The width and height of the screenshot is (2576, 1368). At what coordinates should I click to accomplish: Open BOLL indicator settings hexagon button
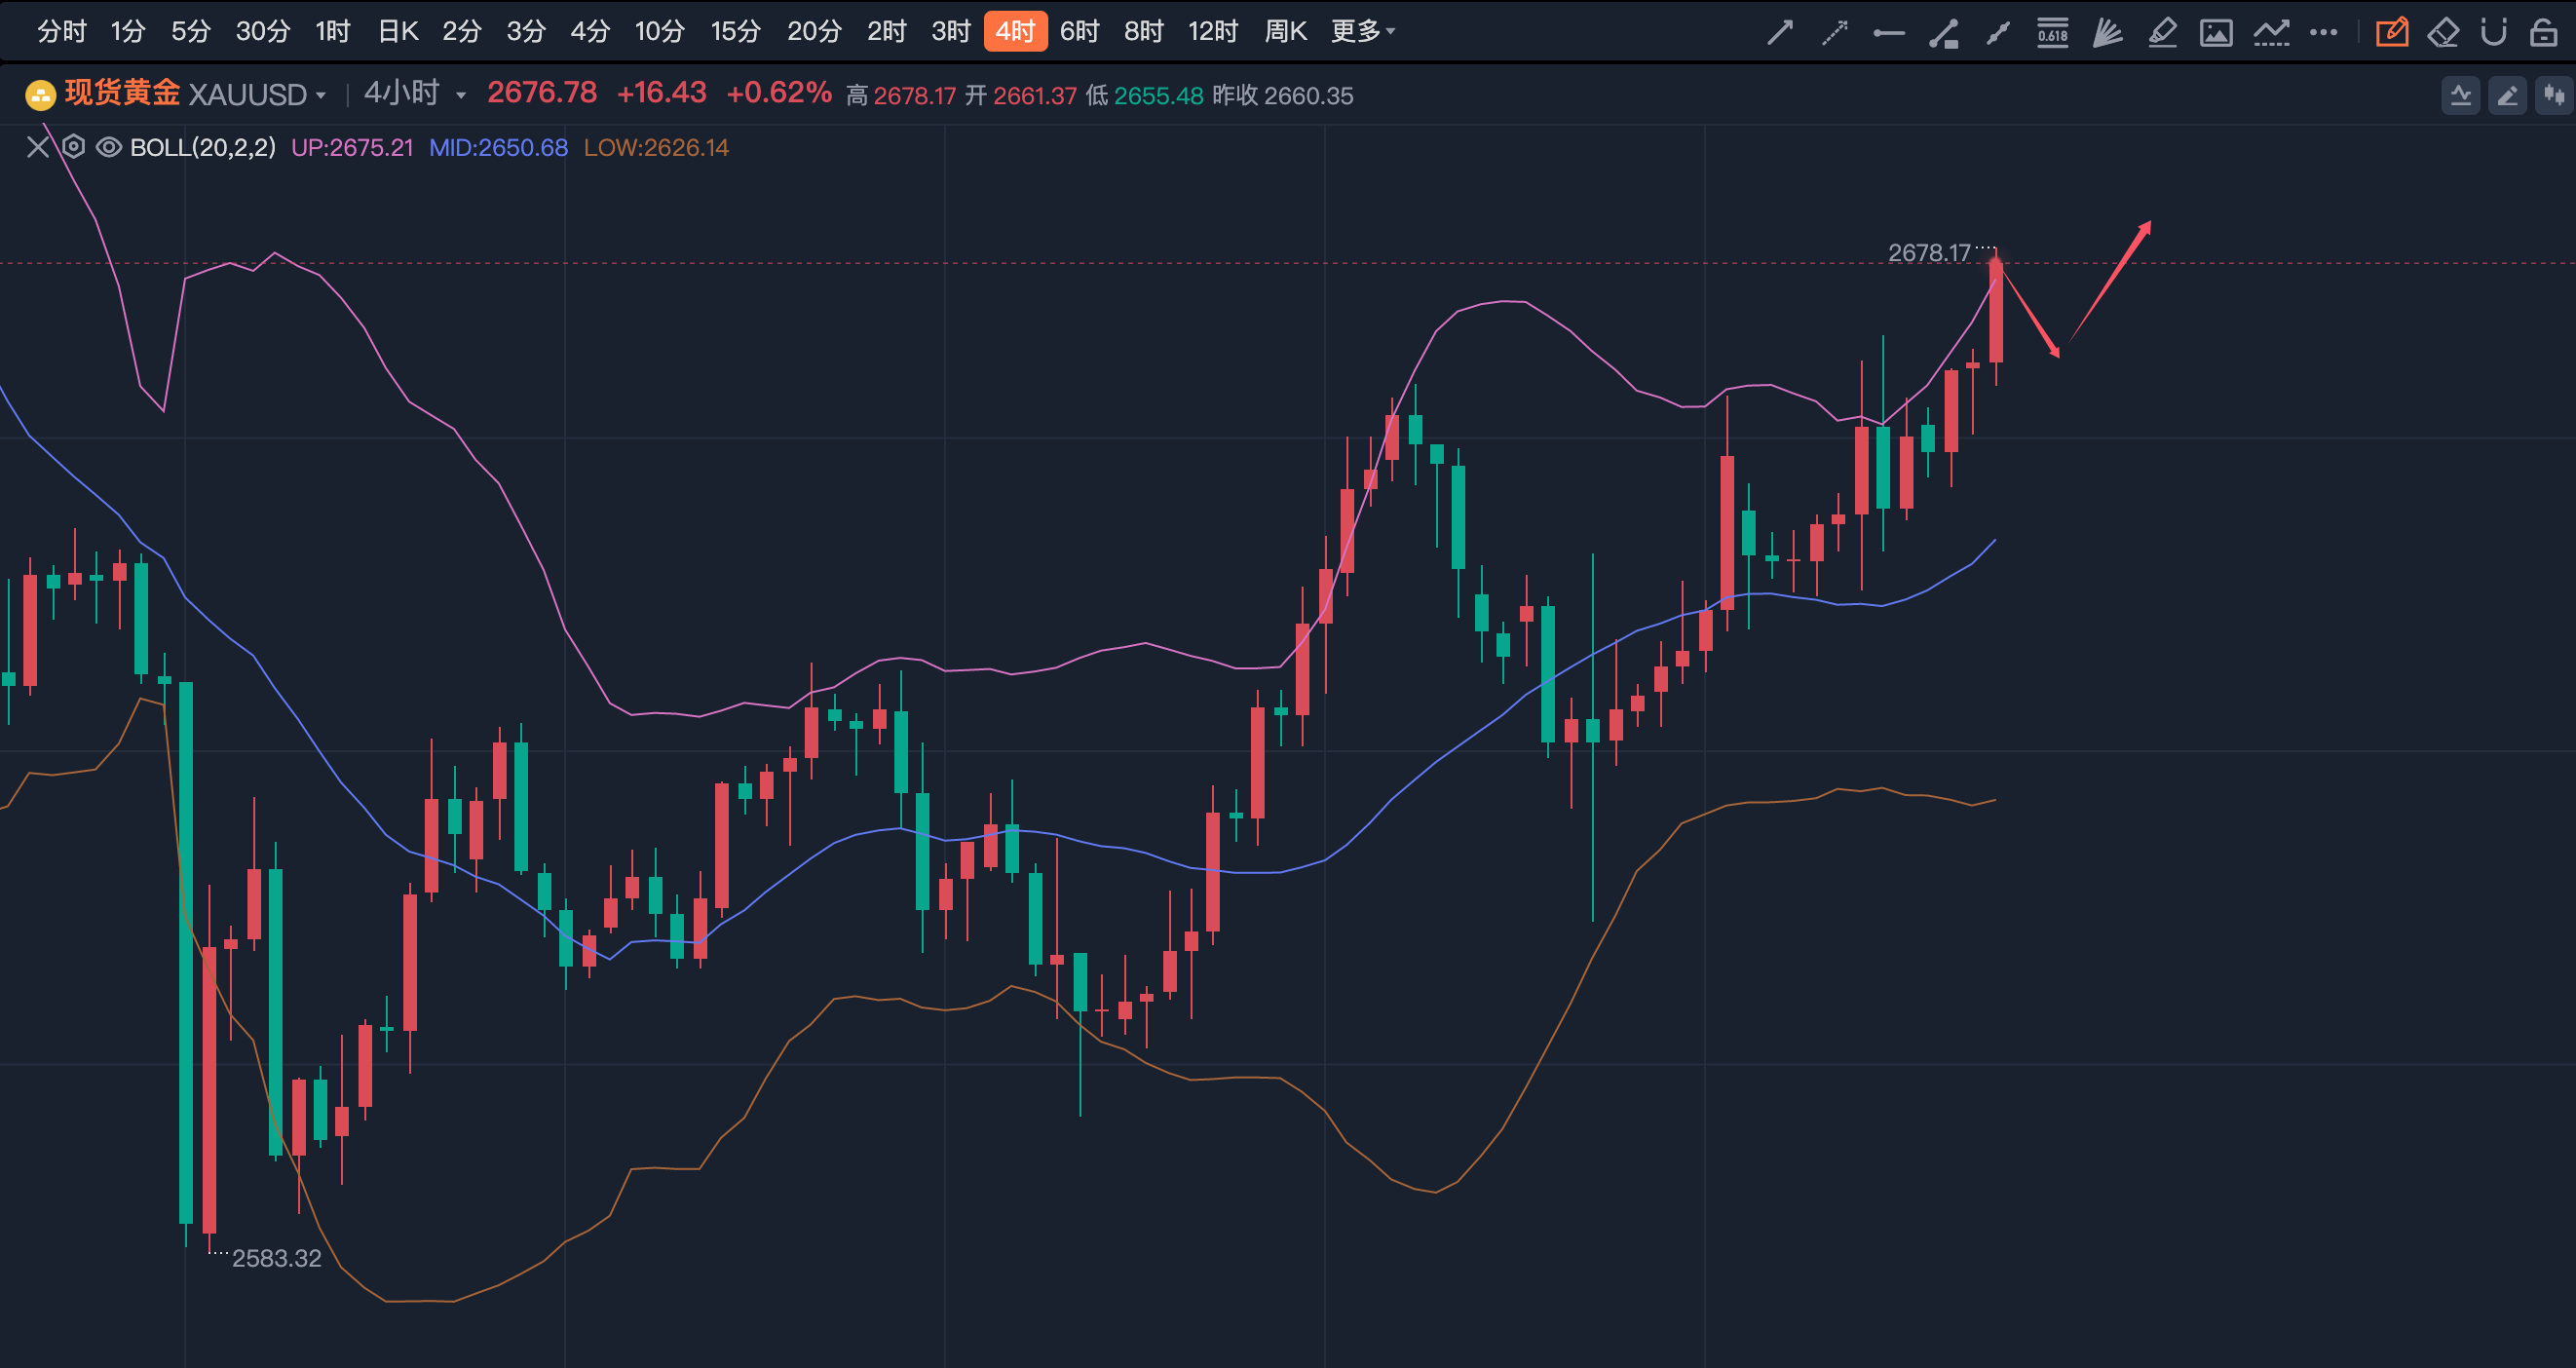click(73, 147)
